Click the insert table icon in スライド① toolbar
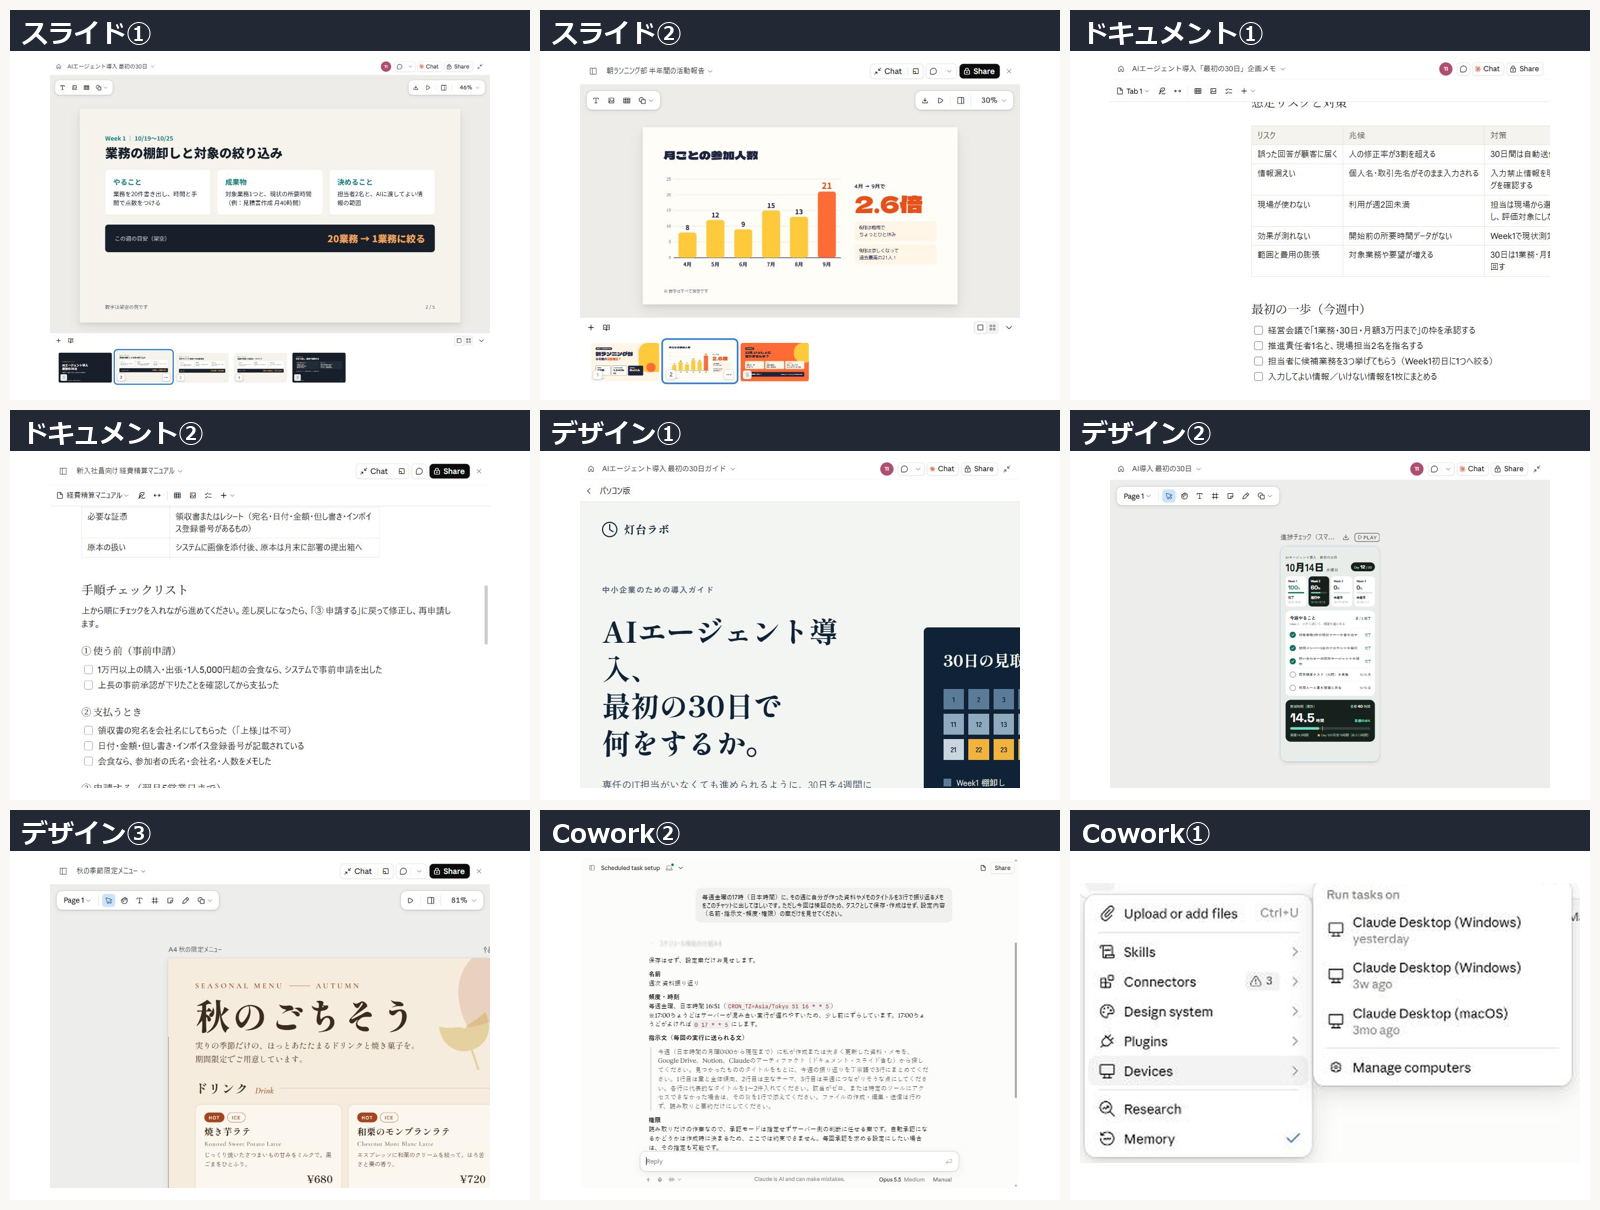Screen dimensions: 1600x1210 pos(86,88)
